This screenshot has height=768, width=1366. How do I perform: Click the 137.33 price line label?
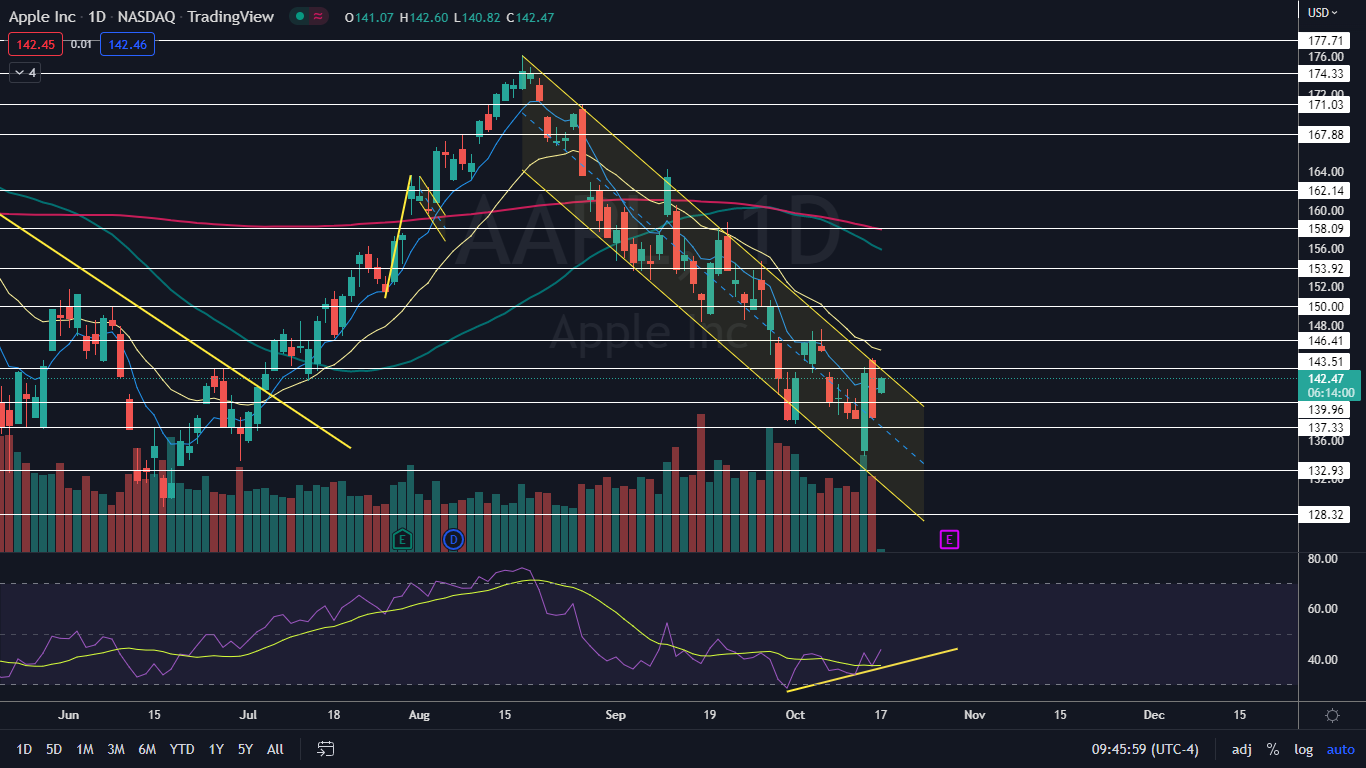pos(1325,427)
